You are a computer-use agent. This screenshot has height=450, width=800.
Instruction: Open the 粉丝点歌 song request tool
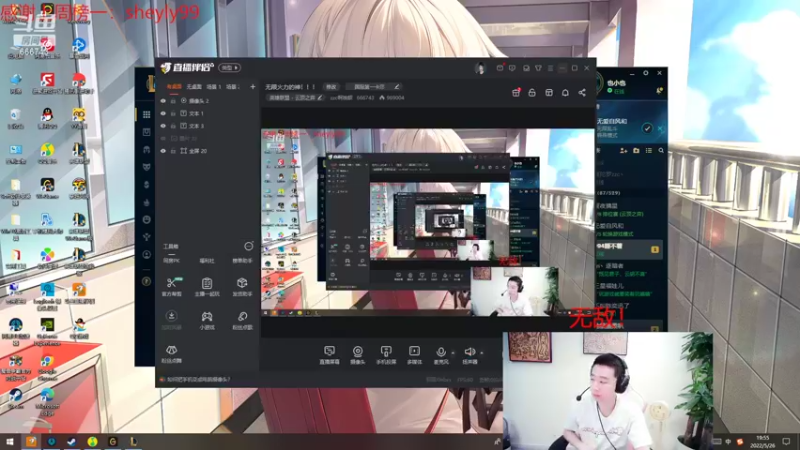[x=242, y=320]
